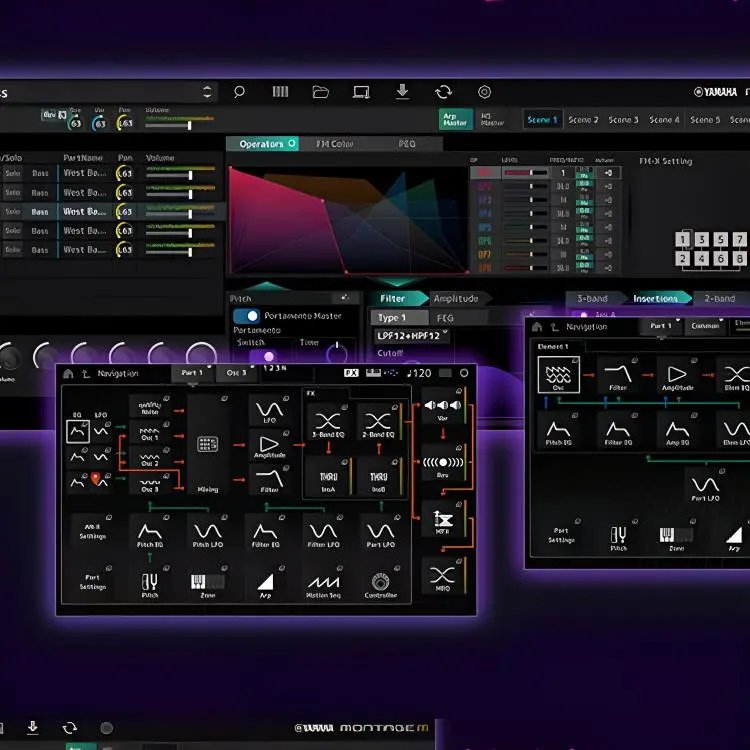Select Scene 2 button
750x750 pixels.
582,119
